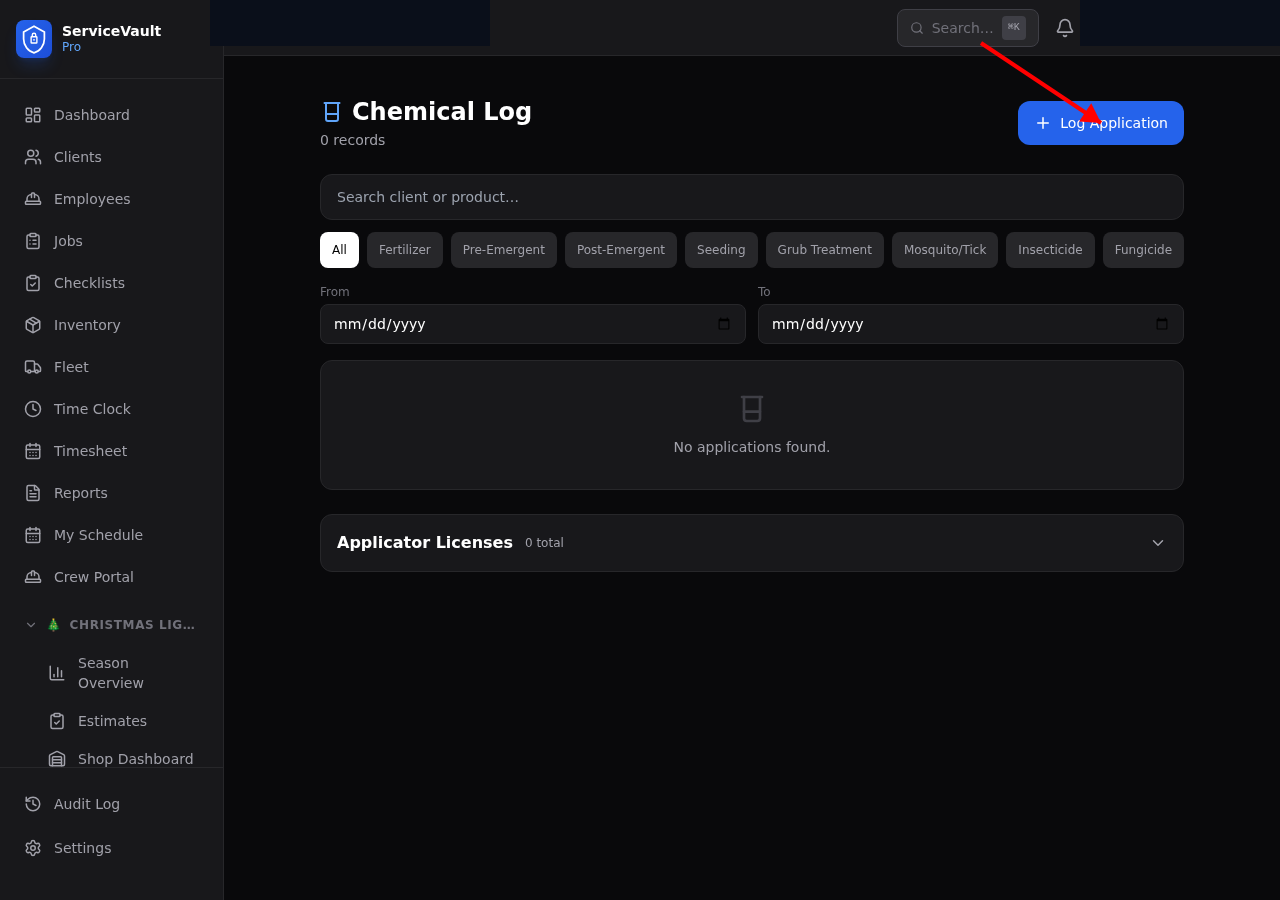Open the notifications bell
This screenshot has width=1280, height=900.
pyautogui.click(x=1064, y=27)
